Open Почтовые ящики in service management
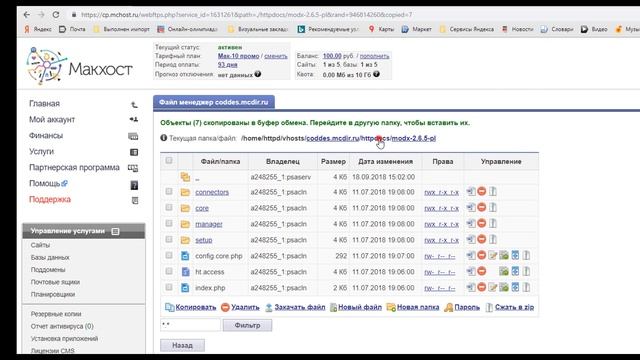This screenshot has width=640, height=360. pos(55,282)
